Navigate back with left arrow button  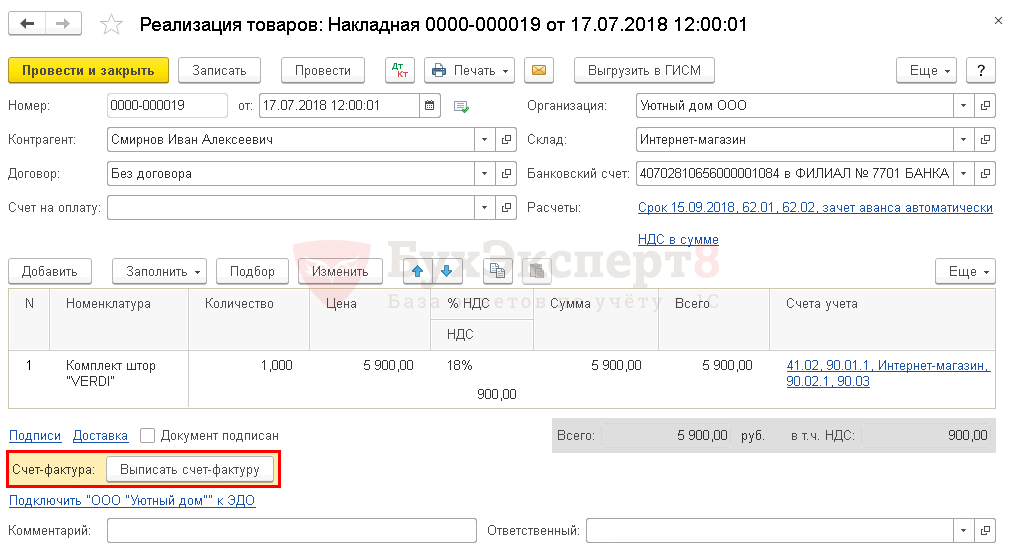pyautogui.click(x=27, y=24)
